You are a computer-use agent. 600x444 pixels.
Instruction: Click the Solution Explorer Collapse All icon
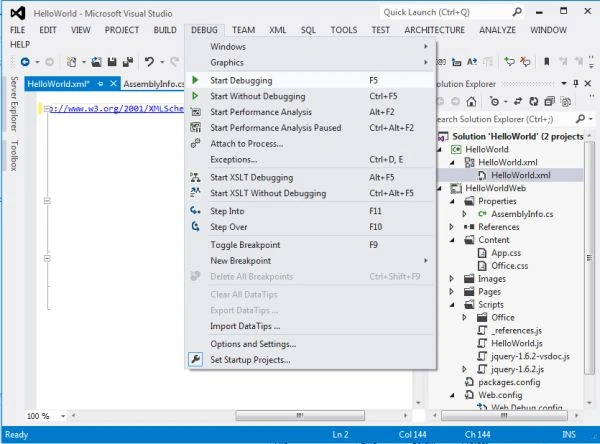click(549, 101)
